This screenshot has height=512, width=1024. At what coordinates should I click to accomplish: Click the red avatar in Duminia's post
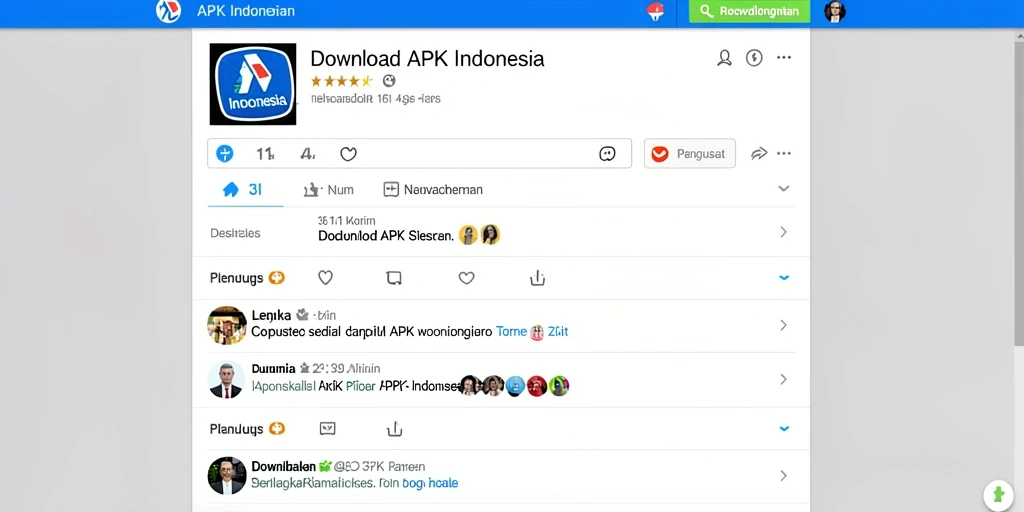[537, 386]
